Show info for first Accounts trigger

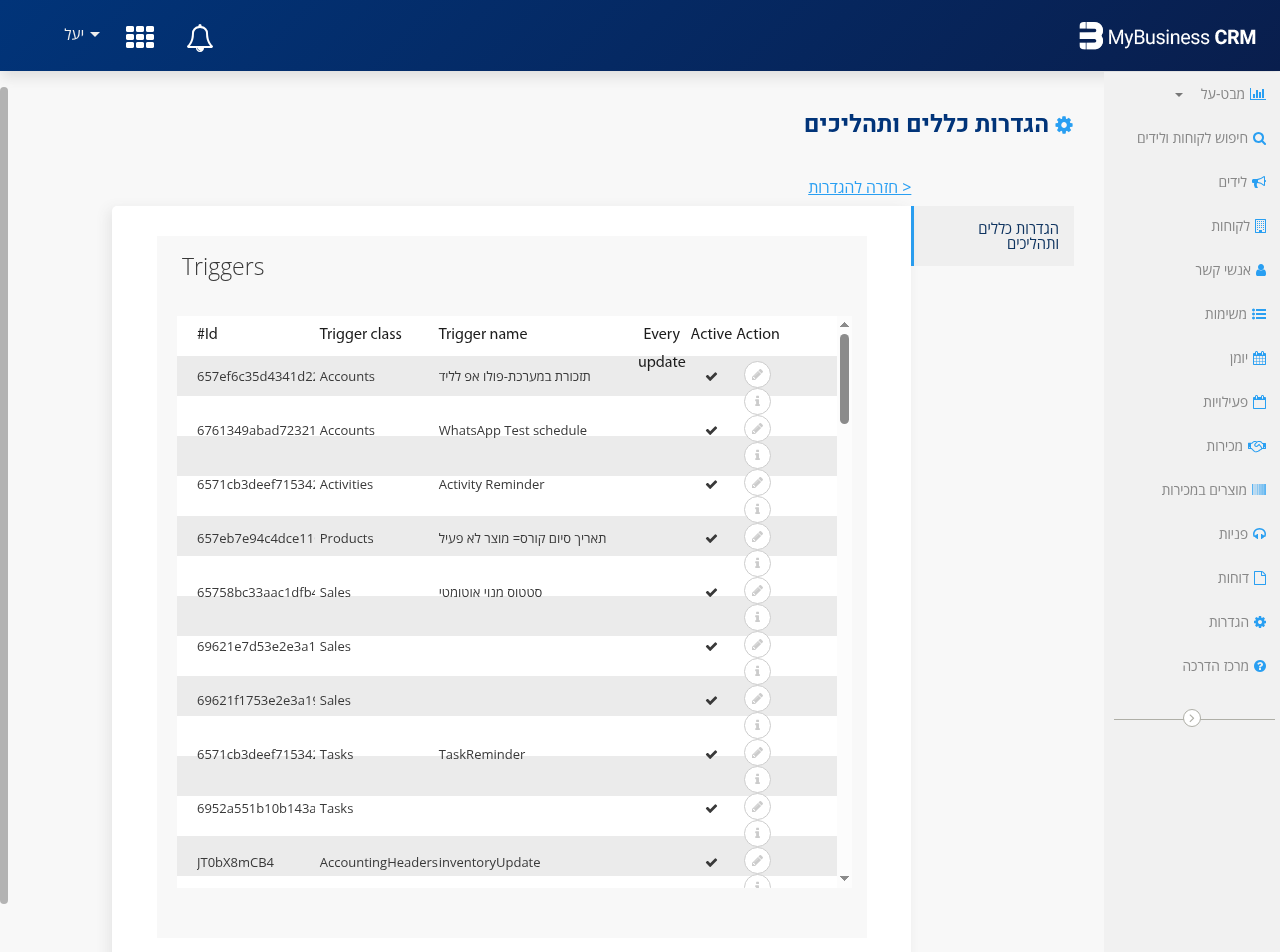(757, 402)
